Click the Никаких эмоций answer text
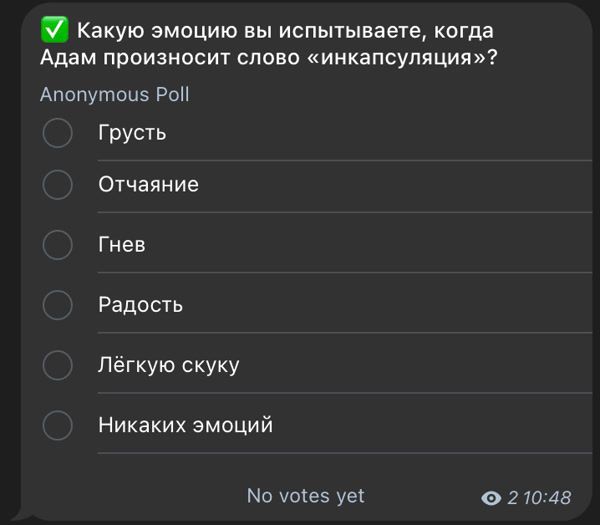Viewport: 600px width, 525px height. click(185, 425)
